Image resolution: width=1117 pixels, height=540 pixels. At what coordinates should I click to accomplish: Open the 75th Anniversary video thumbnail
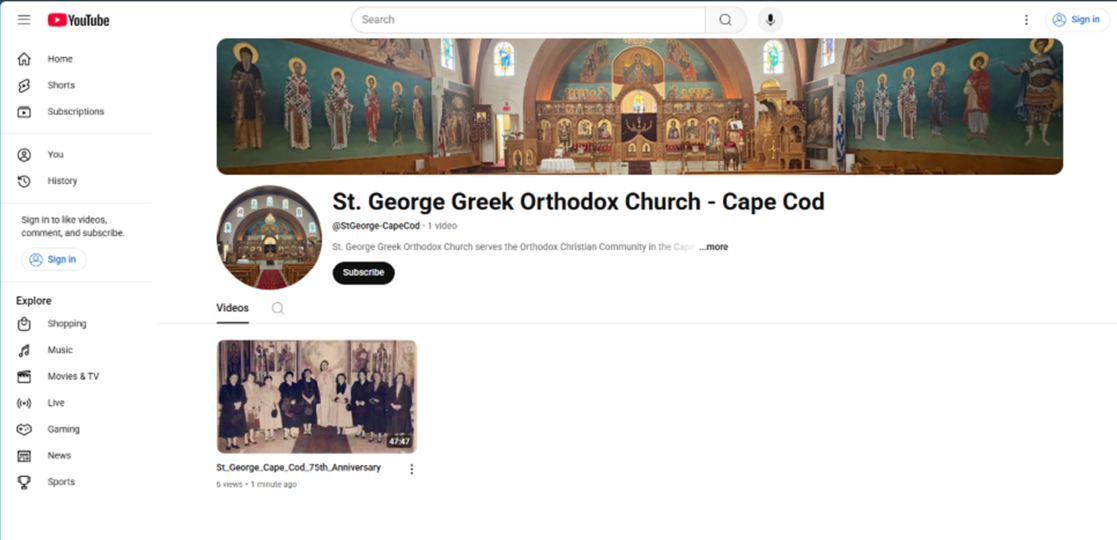pyautogui.click(x=316, y=397)
